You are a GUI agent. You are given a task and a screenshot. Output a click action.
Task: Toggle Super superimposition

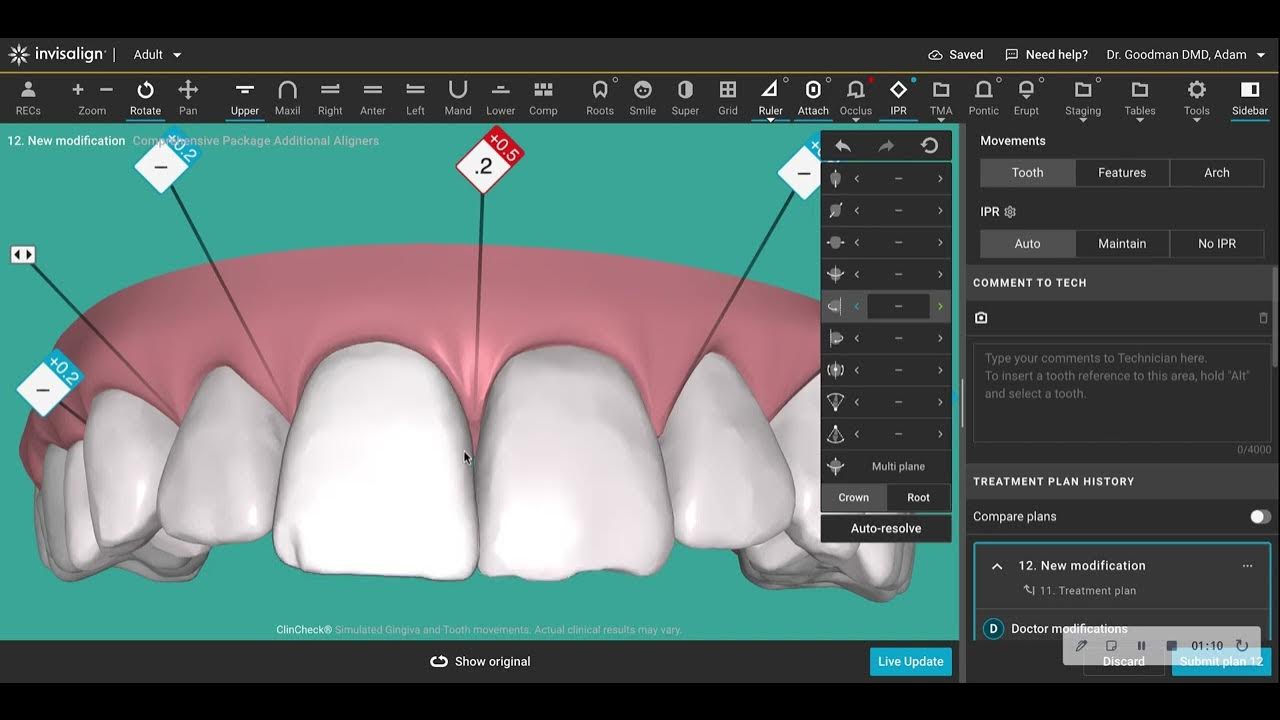tap(685, 98)
